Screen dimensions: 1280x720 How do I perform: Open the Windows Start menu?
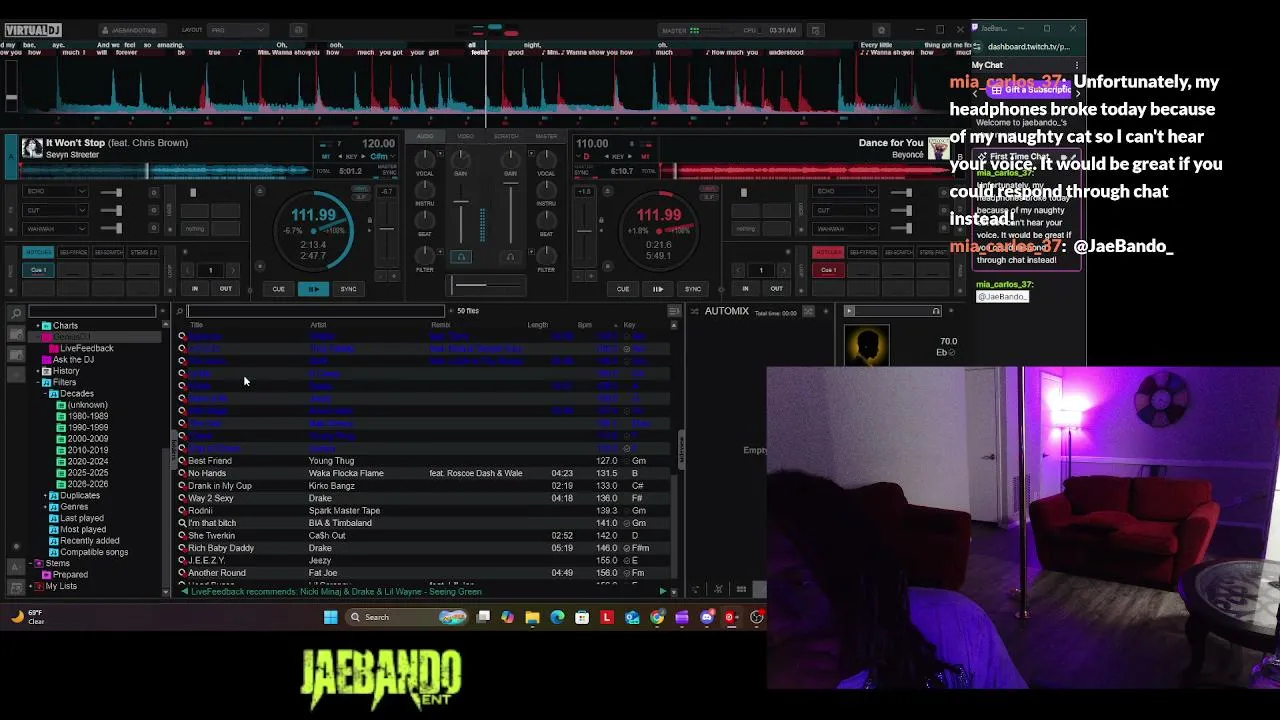331,617
